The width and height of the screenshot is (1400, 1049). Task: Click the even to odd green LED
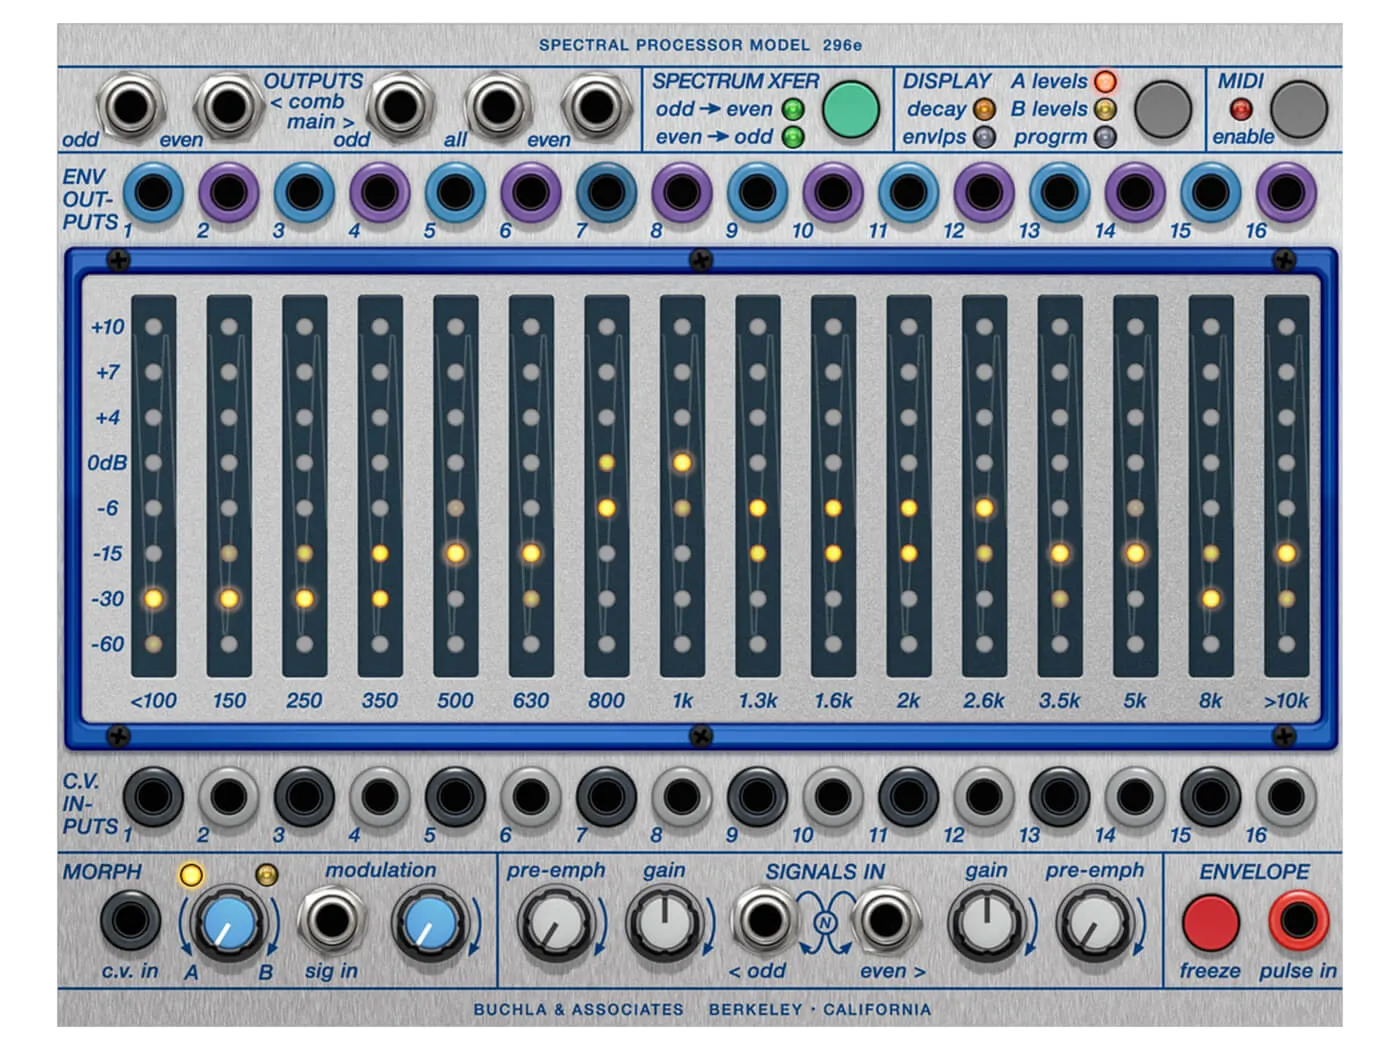(x=793, y=137)
